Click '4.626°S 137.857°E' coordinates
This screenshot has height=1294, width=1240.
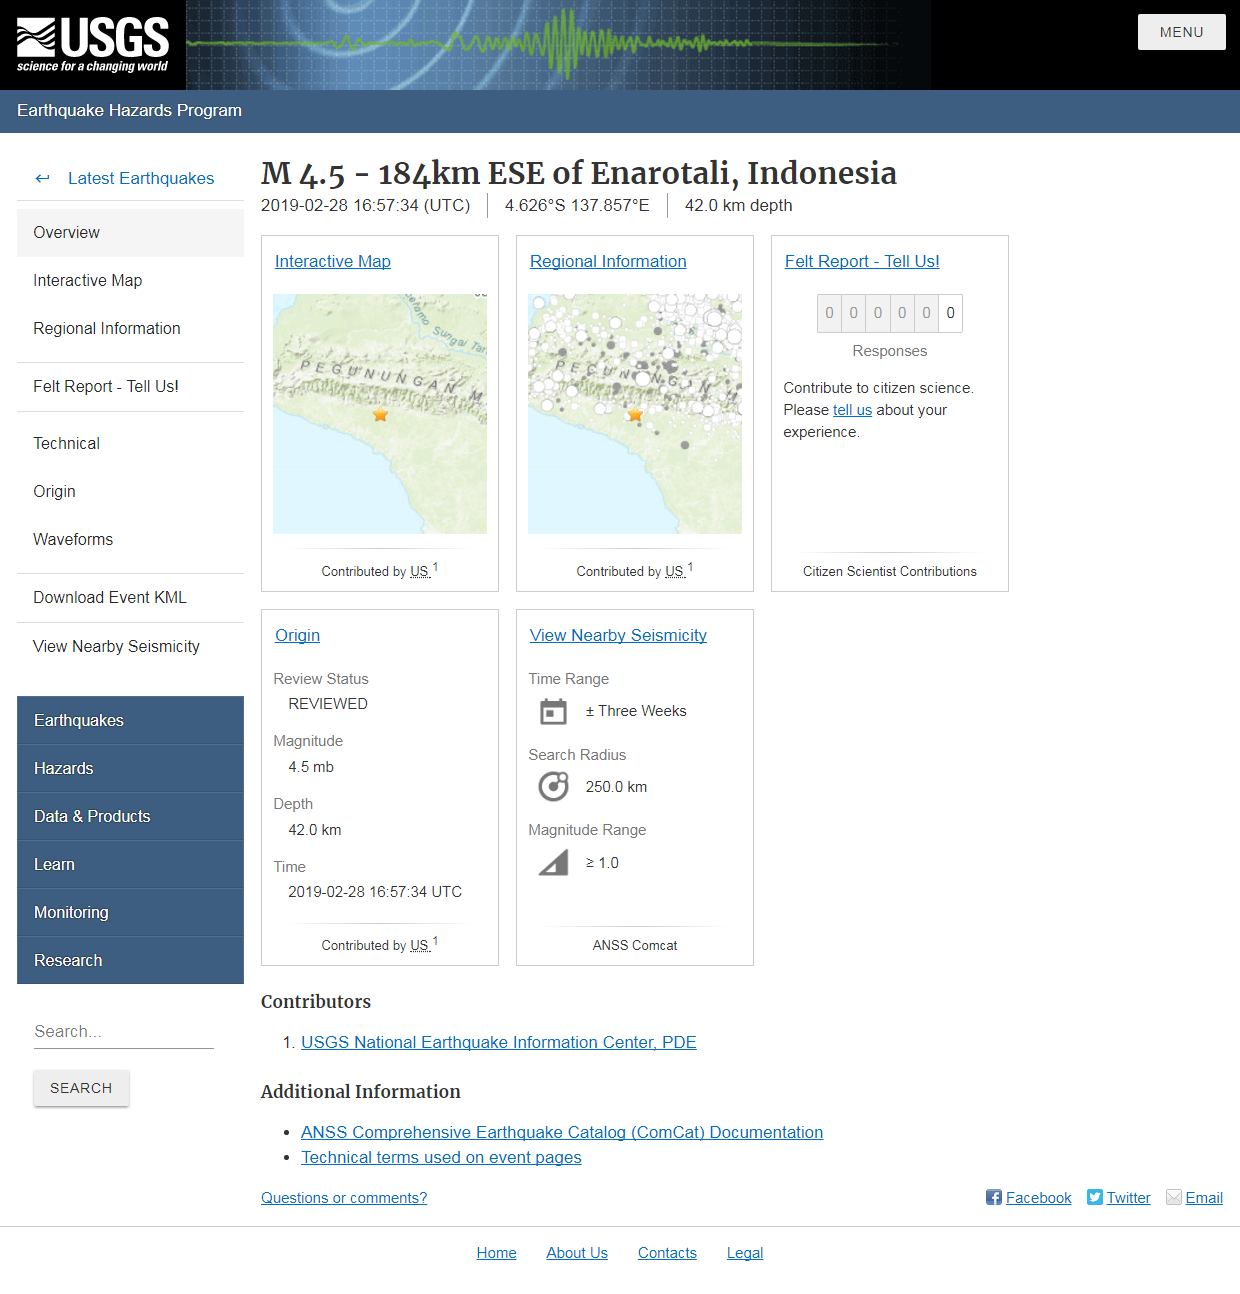[x=577, y=205]
